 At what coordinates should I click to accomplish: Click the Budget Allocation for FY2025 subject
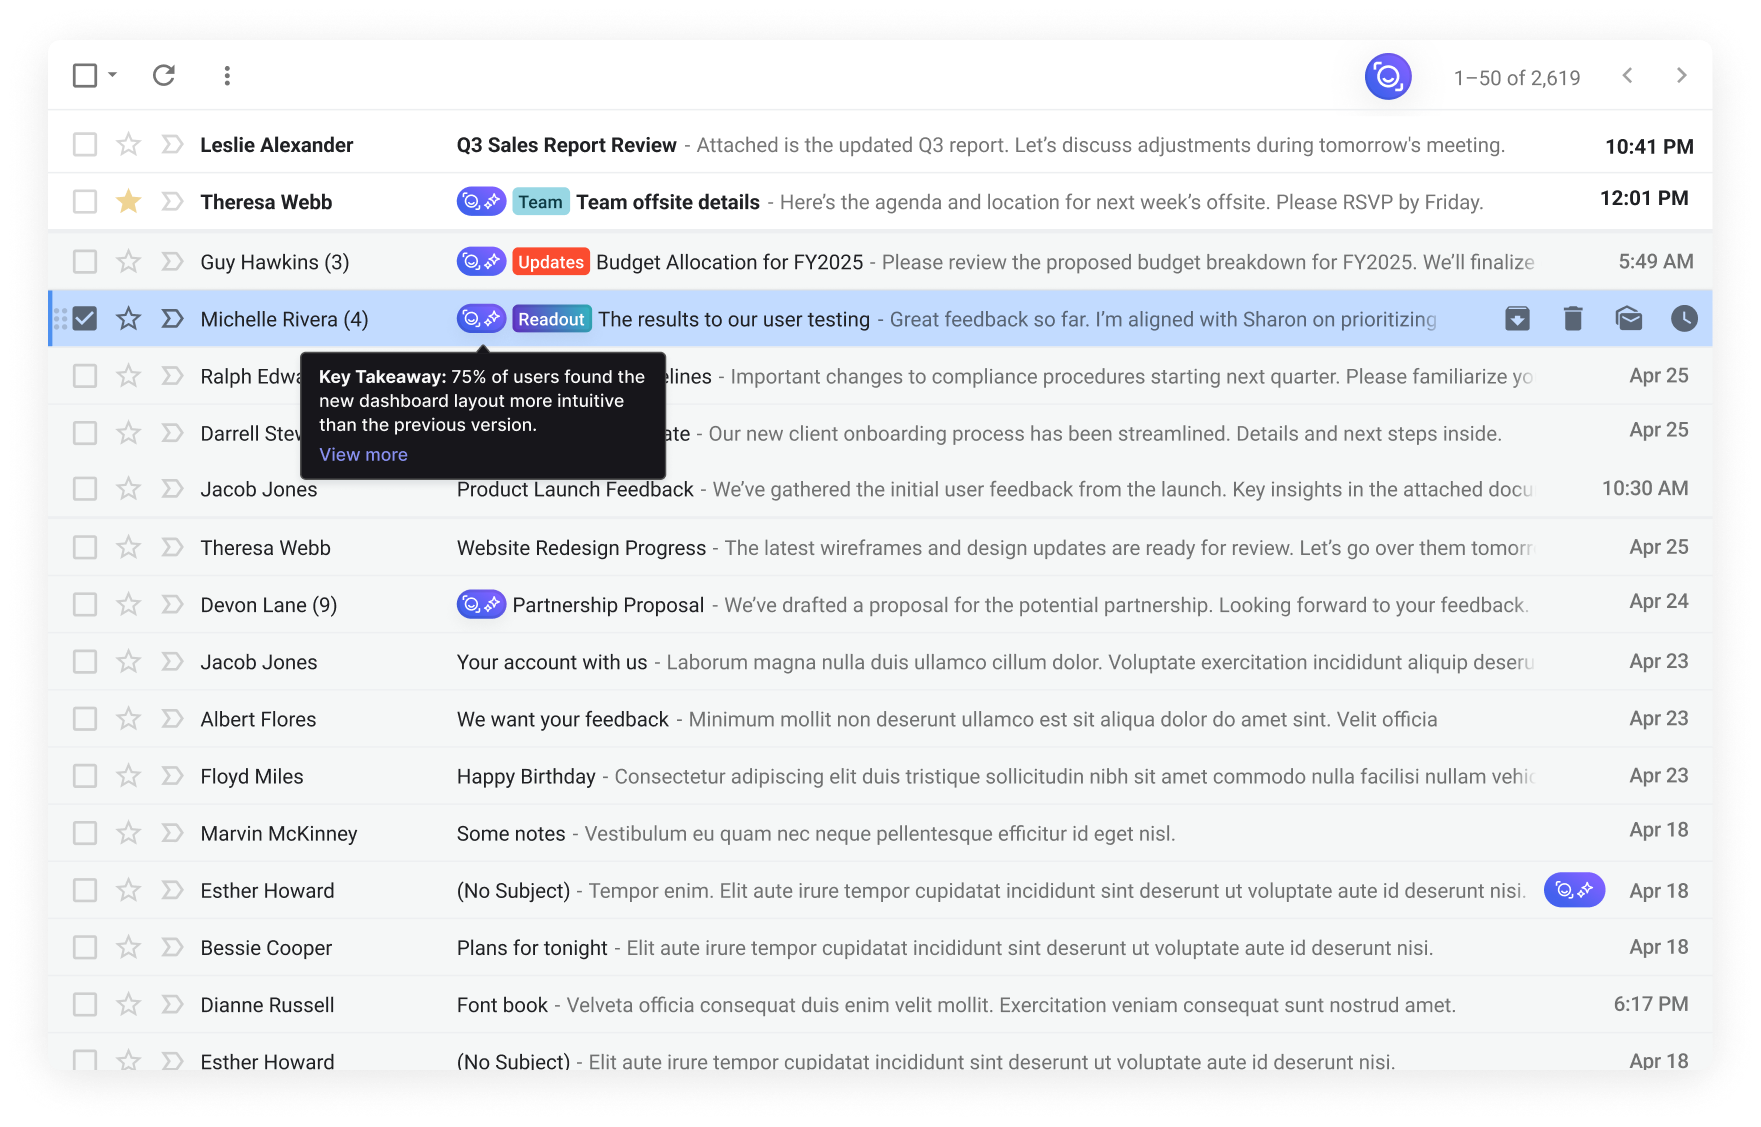[x=729, y=262]
